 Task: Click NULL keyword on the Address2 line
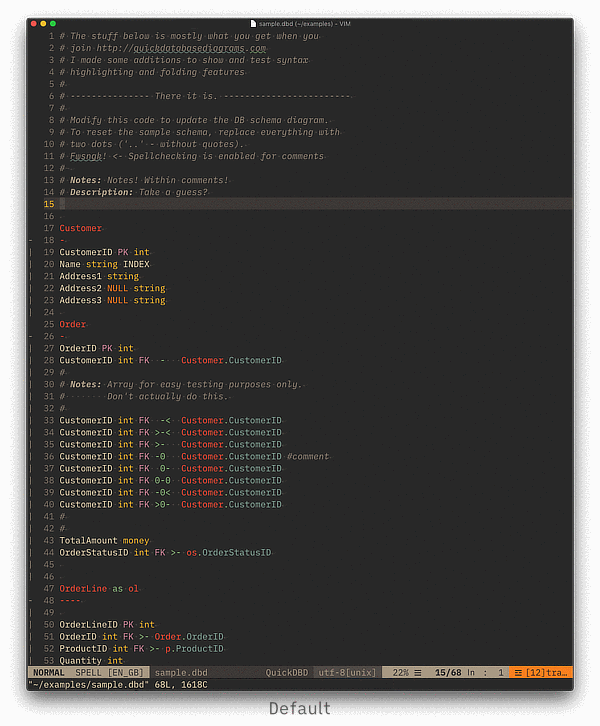click(118, 288)
